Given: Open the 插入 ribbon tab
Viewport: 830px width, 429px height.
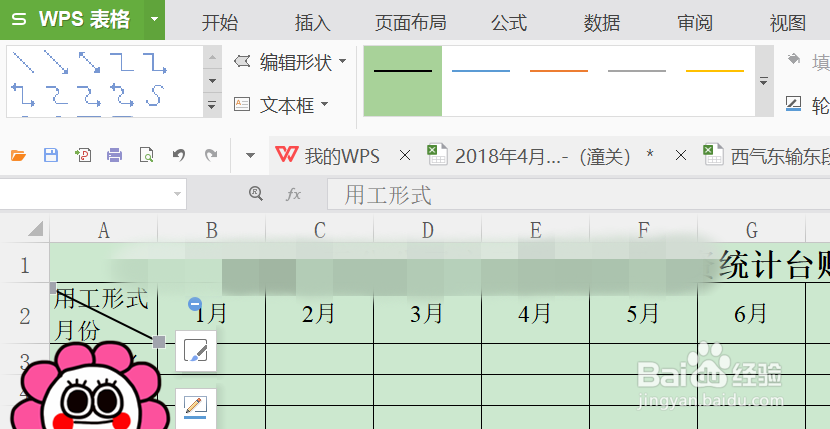Looking at the screenshot, I should (x=312, y=23).
